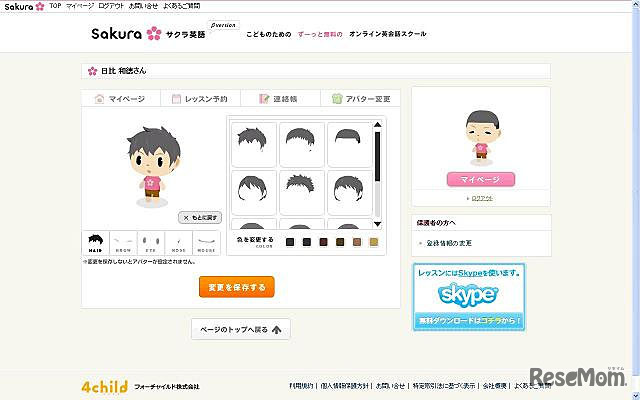The width and height of the screenshot is (640, 400).
Task: Open the 利用規約 footer link
Action: coord(301,385)
